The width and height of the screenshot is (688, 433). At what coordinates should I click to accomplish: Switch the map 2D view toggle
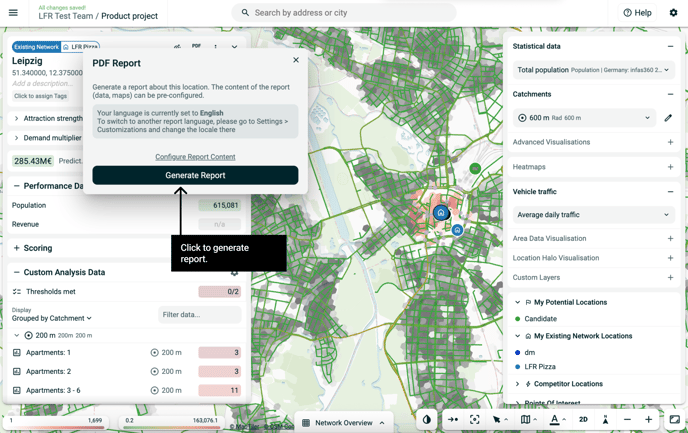[583, 420]
